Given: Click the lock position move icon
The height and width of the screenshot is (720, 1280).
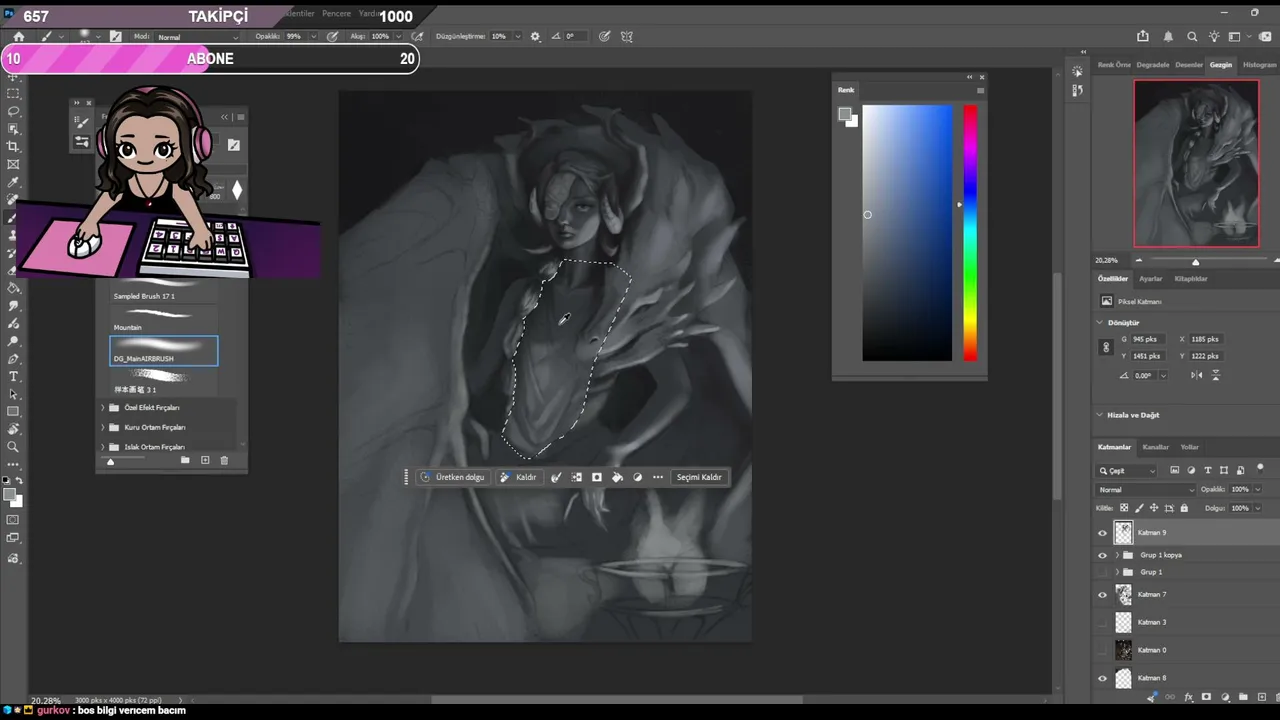Looking at the screenshot, I should (1154, 508).
